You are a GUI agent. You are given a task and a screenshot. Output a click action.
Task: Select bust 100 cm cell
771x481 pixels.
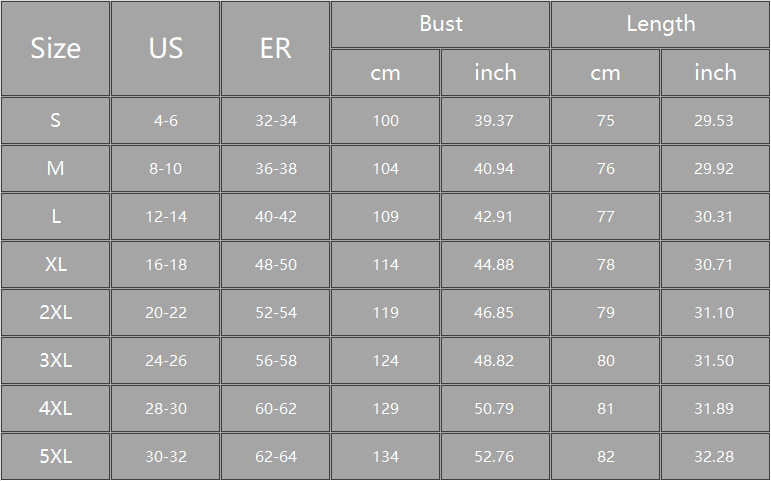pyautogui.click(x=385, y=121)
